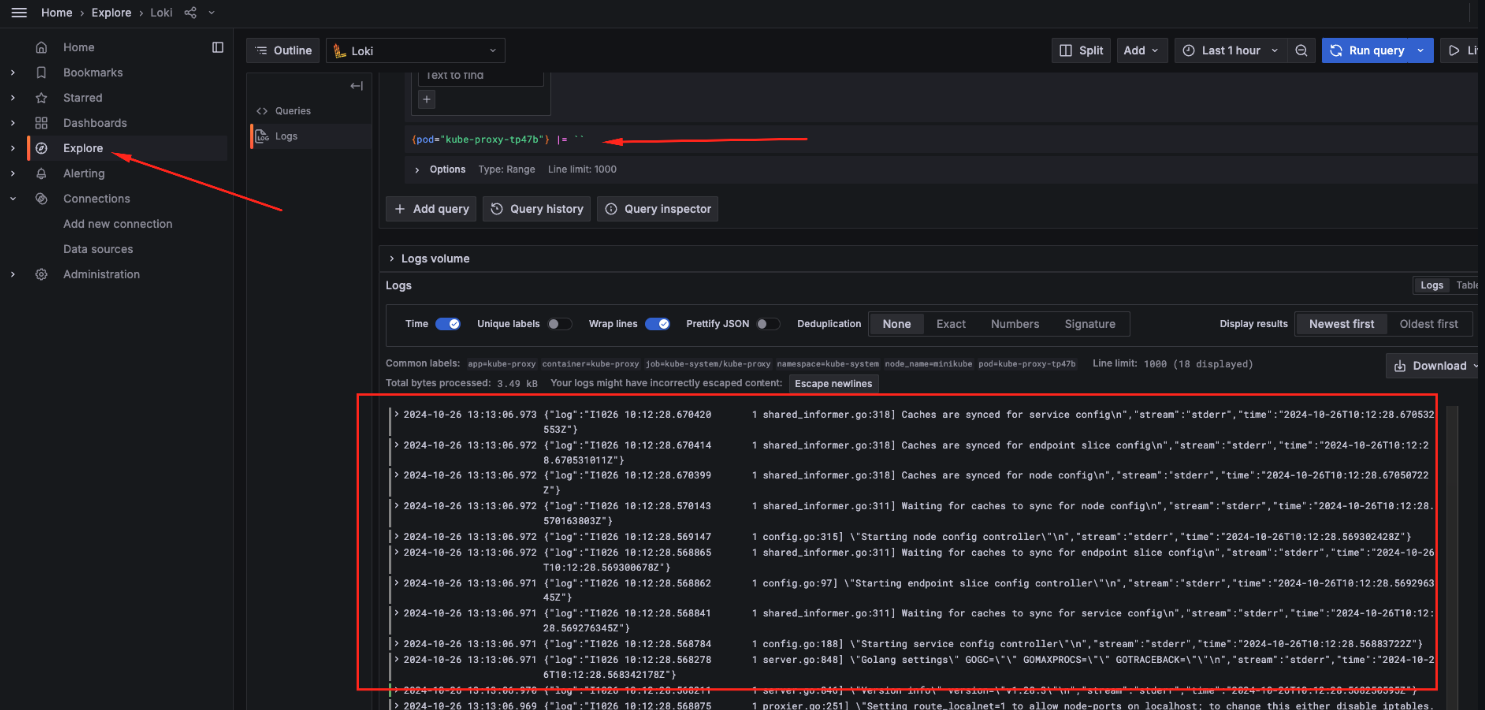This screenshot has height=710, width=1485.
Task: Select Numbers deduplication option
Action: click(1015, 324)
